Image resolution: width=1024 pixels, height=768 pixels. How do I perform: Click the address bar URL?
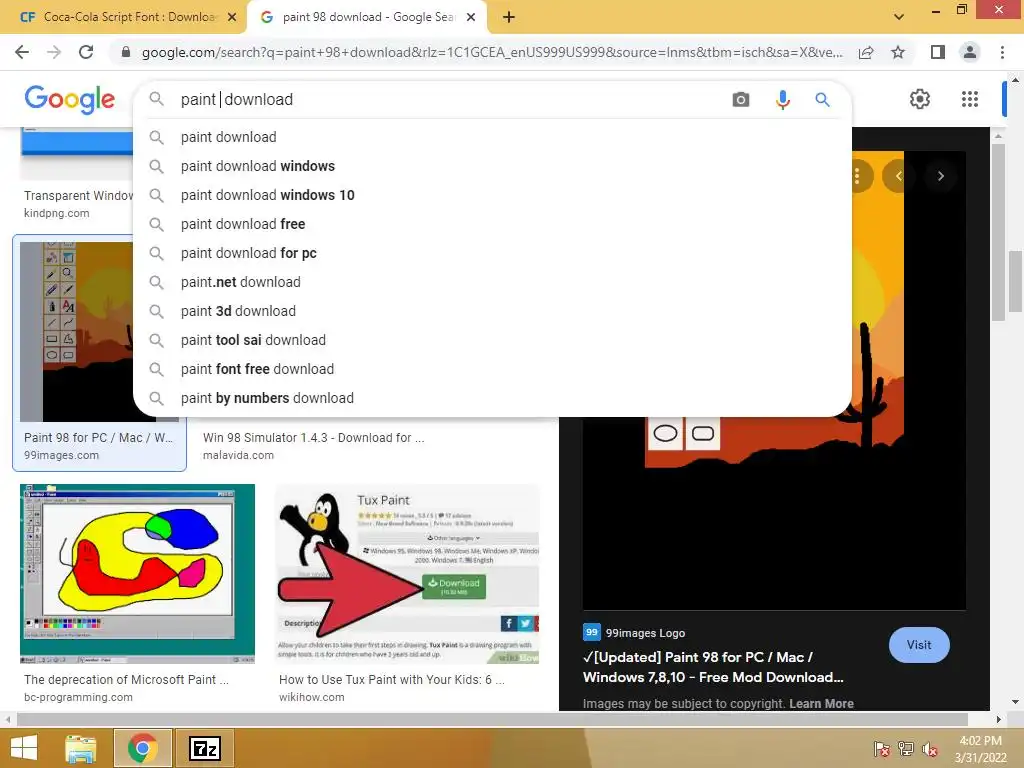(x=491, y=52)
